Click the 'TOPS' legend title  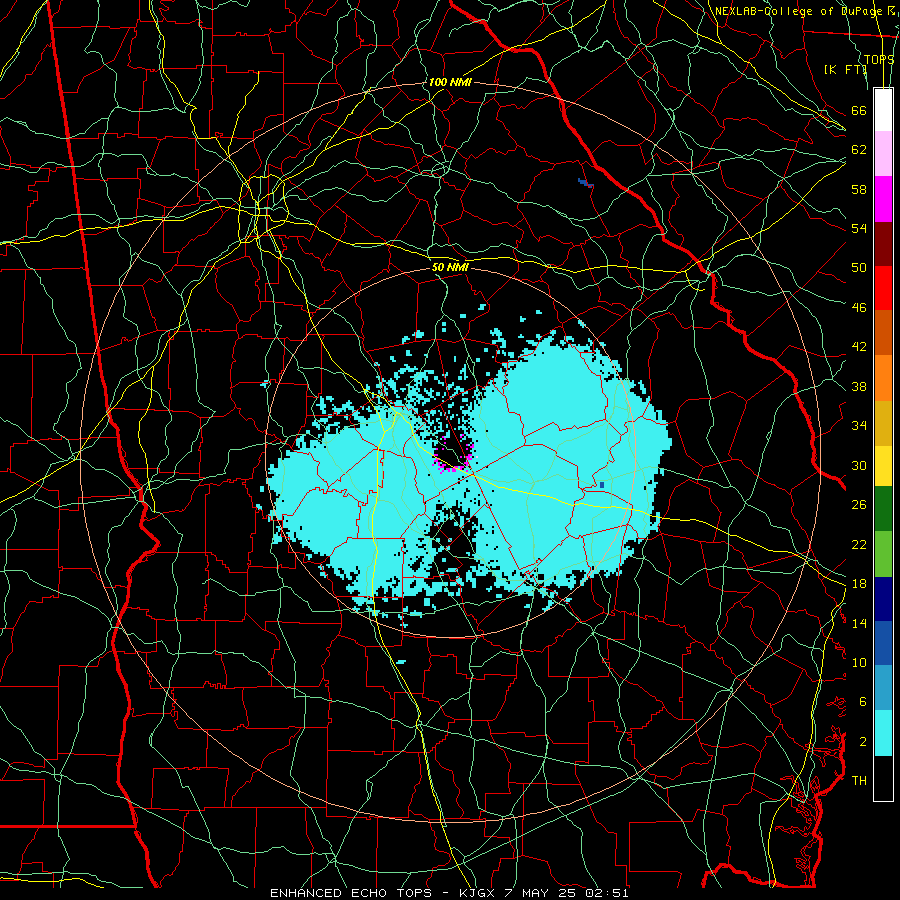pos(879,59)
